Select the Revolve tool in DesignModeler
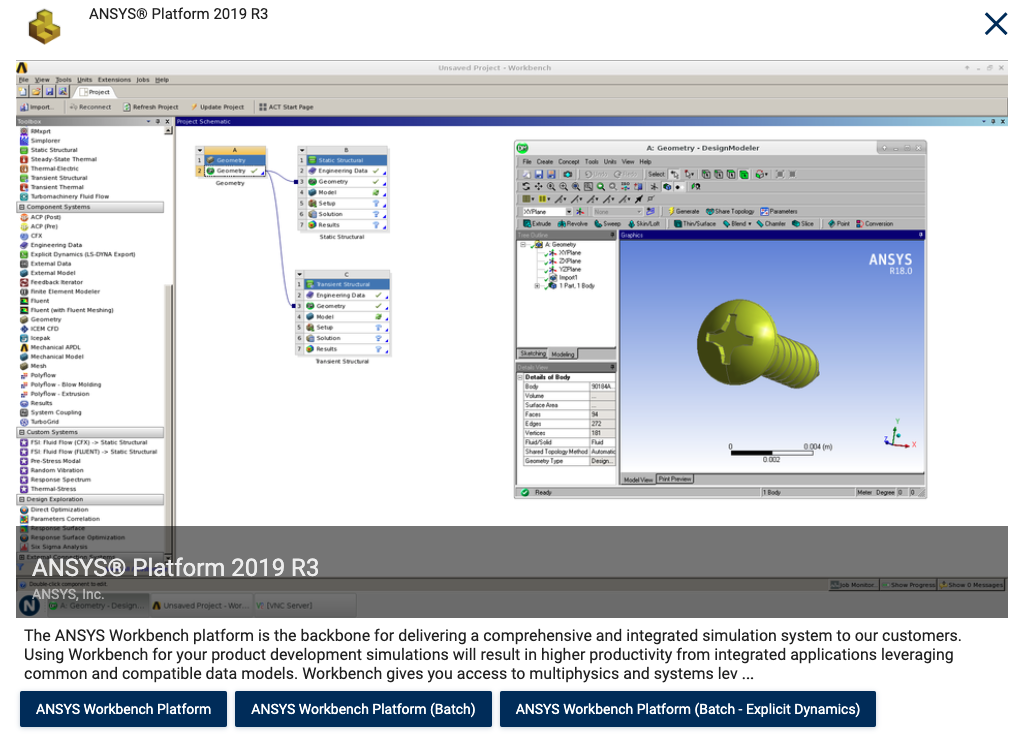The image size is (1020, 743). coord(572,224)
